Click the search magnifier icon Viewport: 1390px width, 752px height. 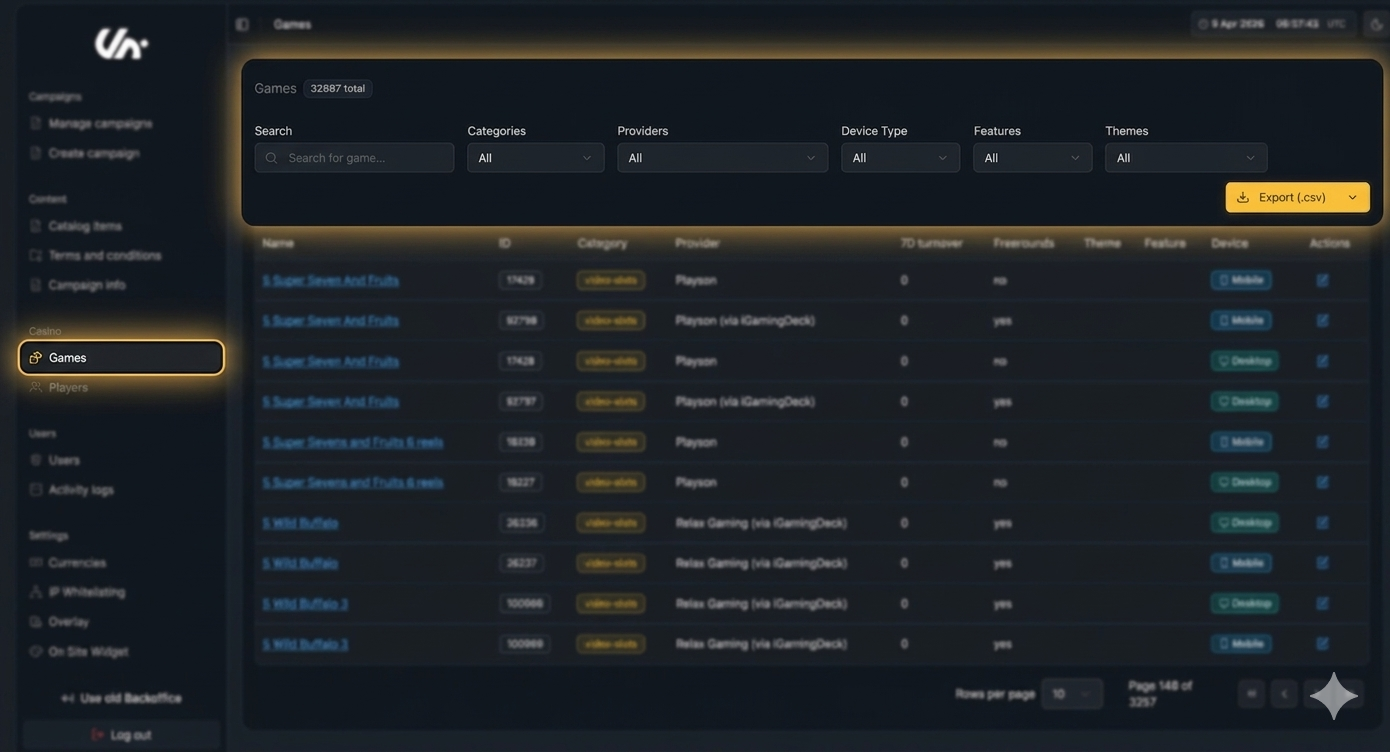(271, 158)
